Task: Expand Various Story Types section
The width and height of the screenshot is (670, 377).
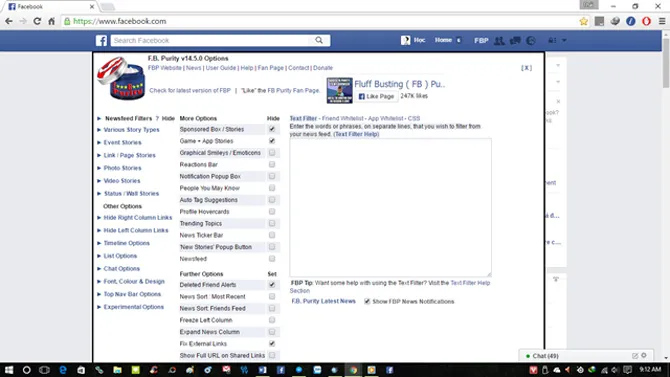Action: [131, 130]
